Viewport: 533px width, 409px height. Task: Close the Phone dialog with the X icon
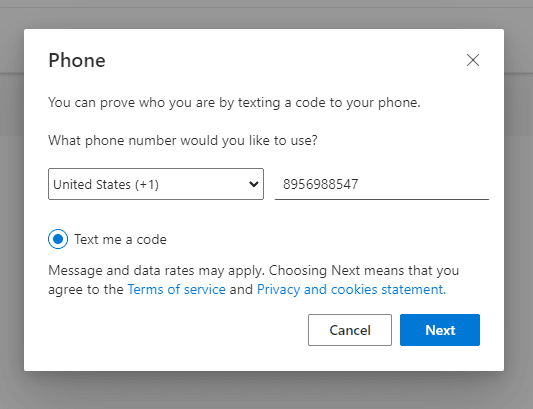click(472, 60)
